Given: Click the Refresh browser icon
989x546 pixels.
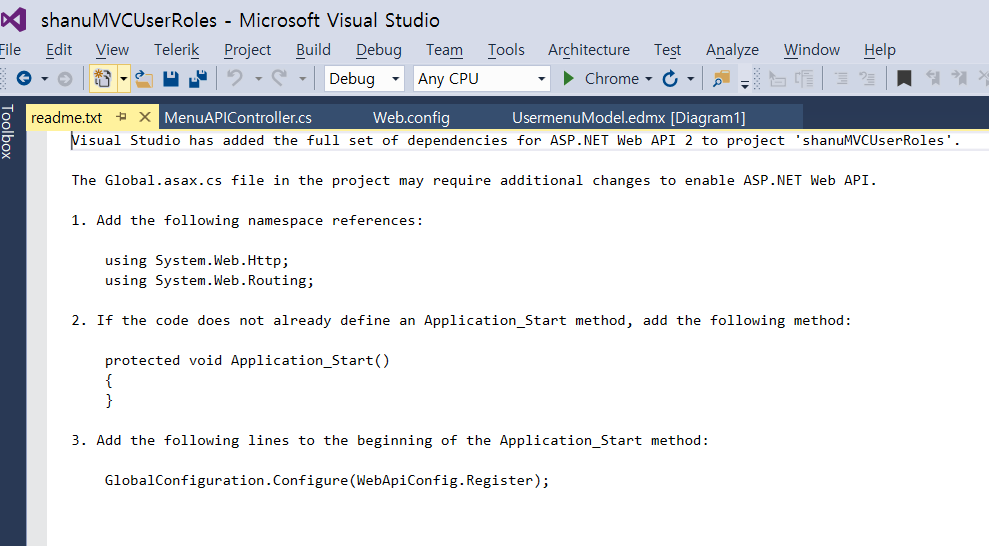Looking at the screenshot, I should point(669,78).
